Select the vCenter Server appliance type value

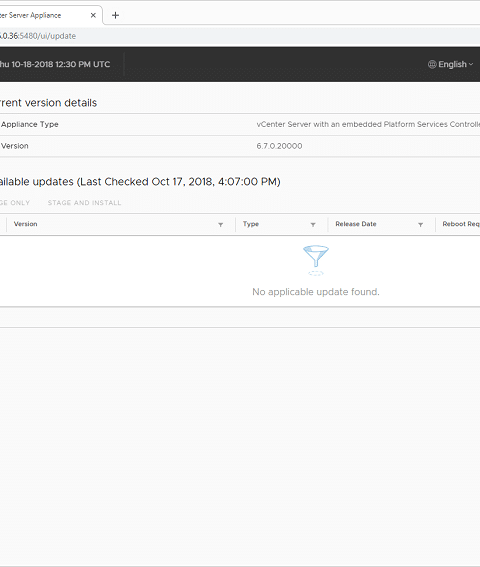coord(368,124)
